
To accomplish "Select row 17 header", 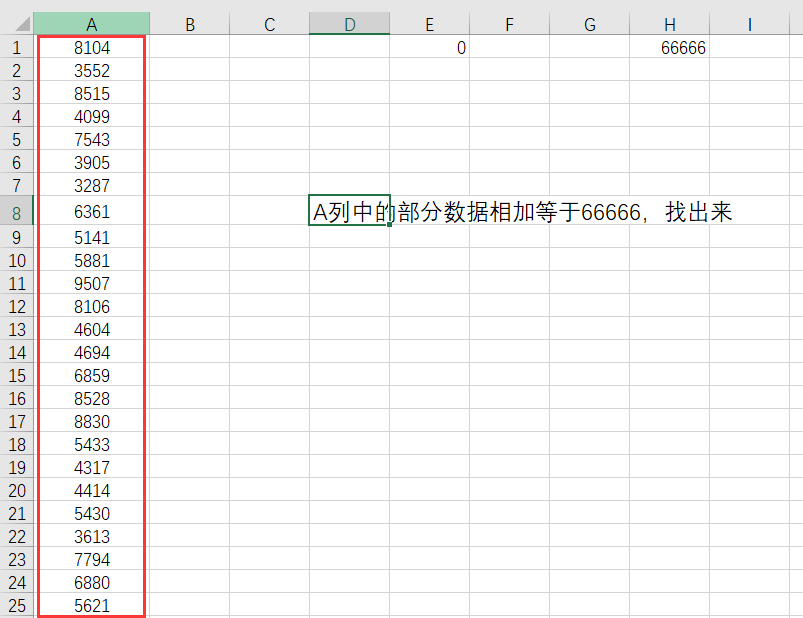I will point(16,421).
